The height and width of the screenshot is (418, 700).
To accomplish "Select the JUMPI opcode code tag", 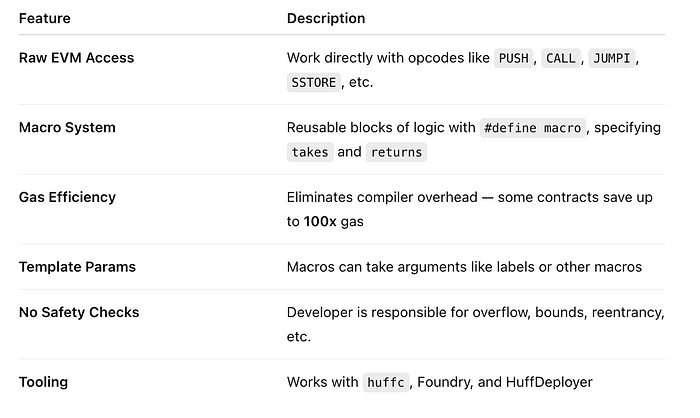I will click(x=612, y=58).
